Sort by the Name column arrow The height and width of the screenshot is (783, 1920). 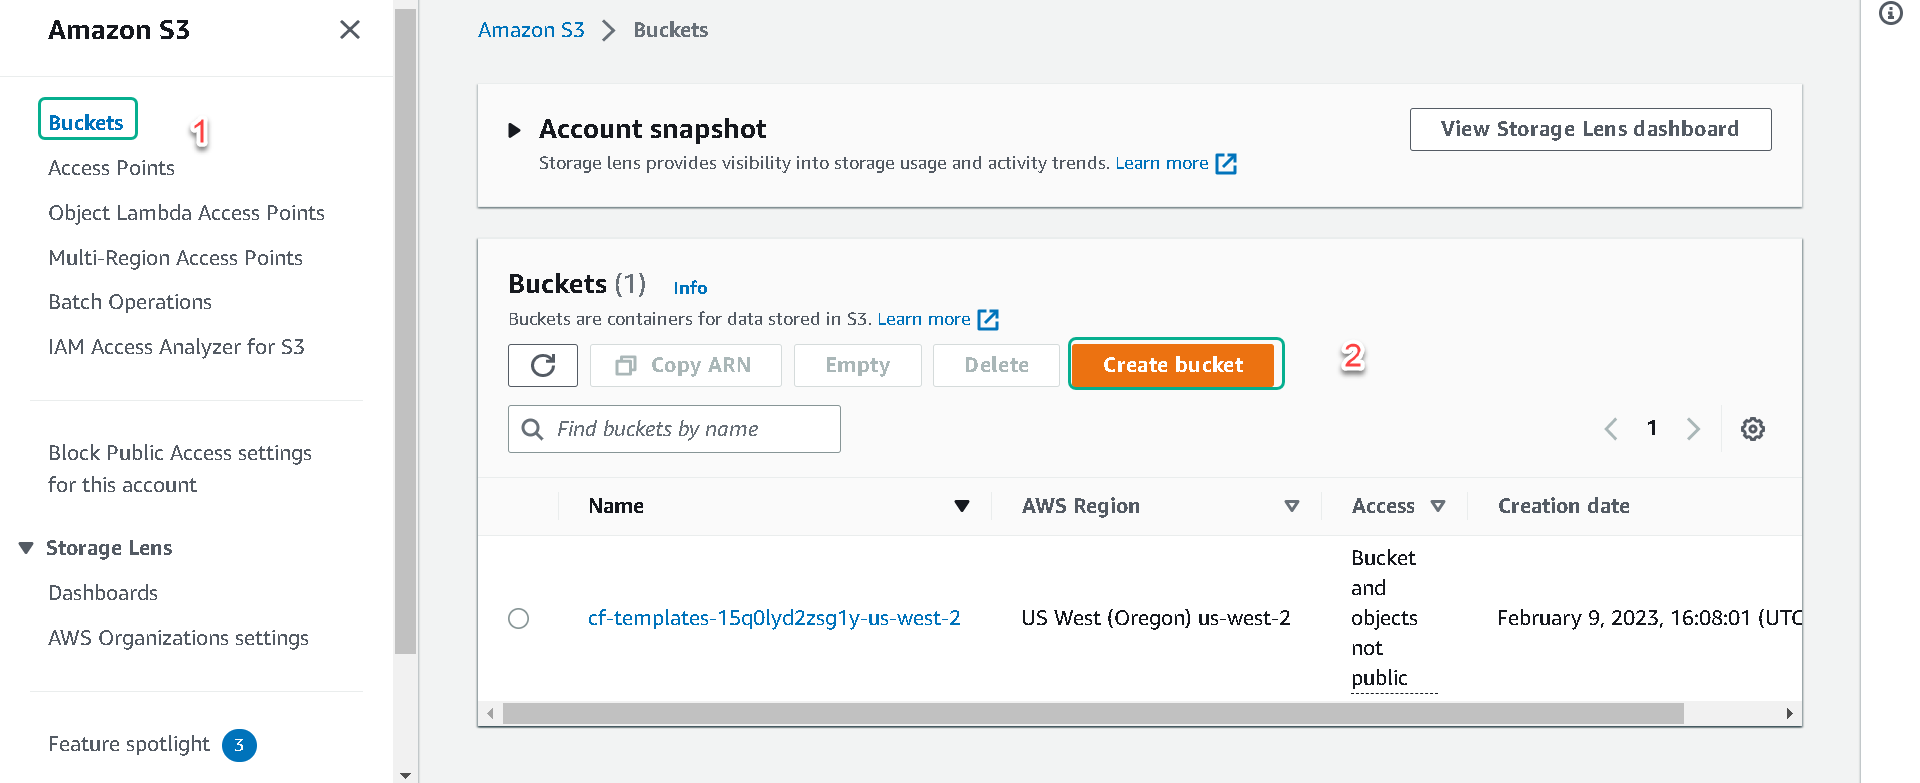click(962, 506)
